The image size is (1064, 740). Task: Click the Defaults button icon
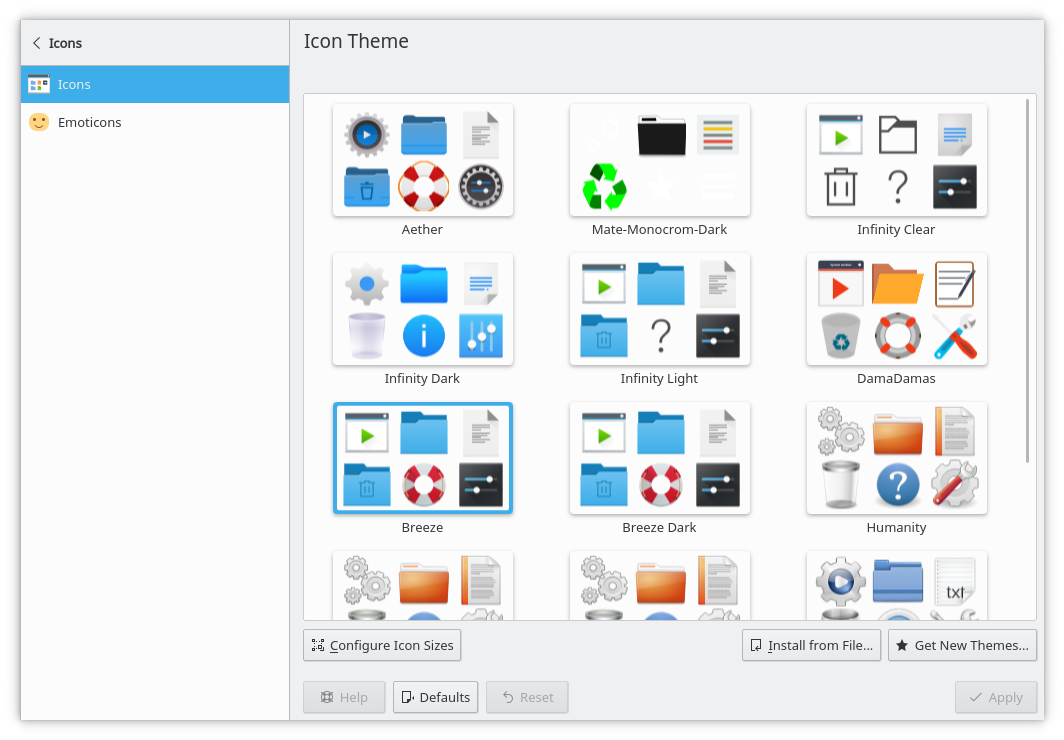point(409,697)
